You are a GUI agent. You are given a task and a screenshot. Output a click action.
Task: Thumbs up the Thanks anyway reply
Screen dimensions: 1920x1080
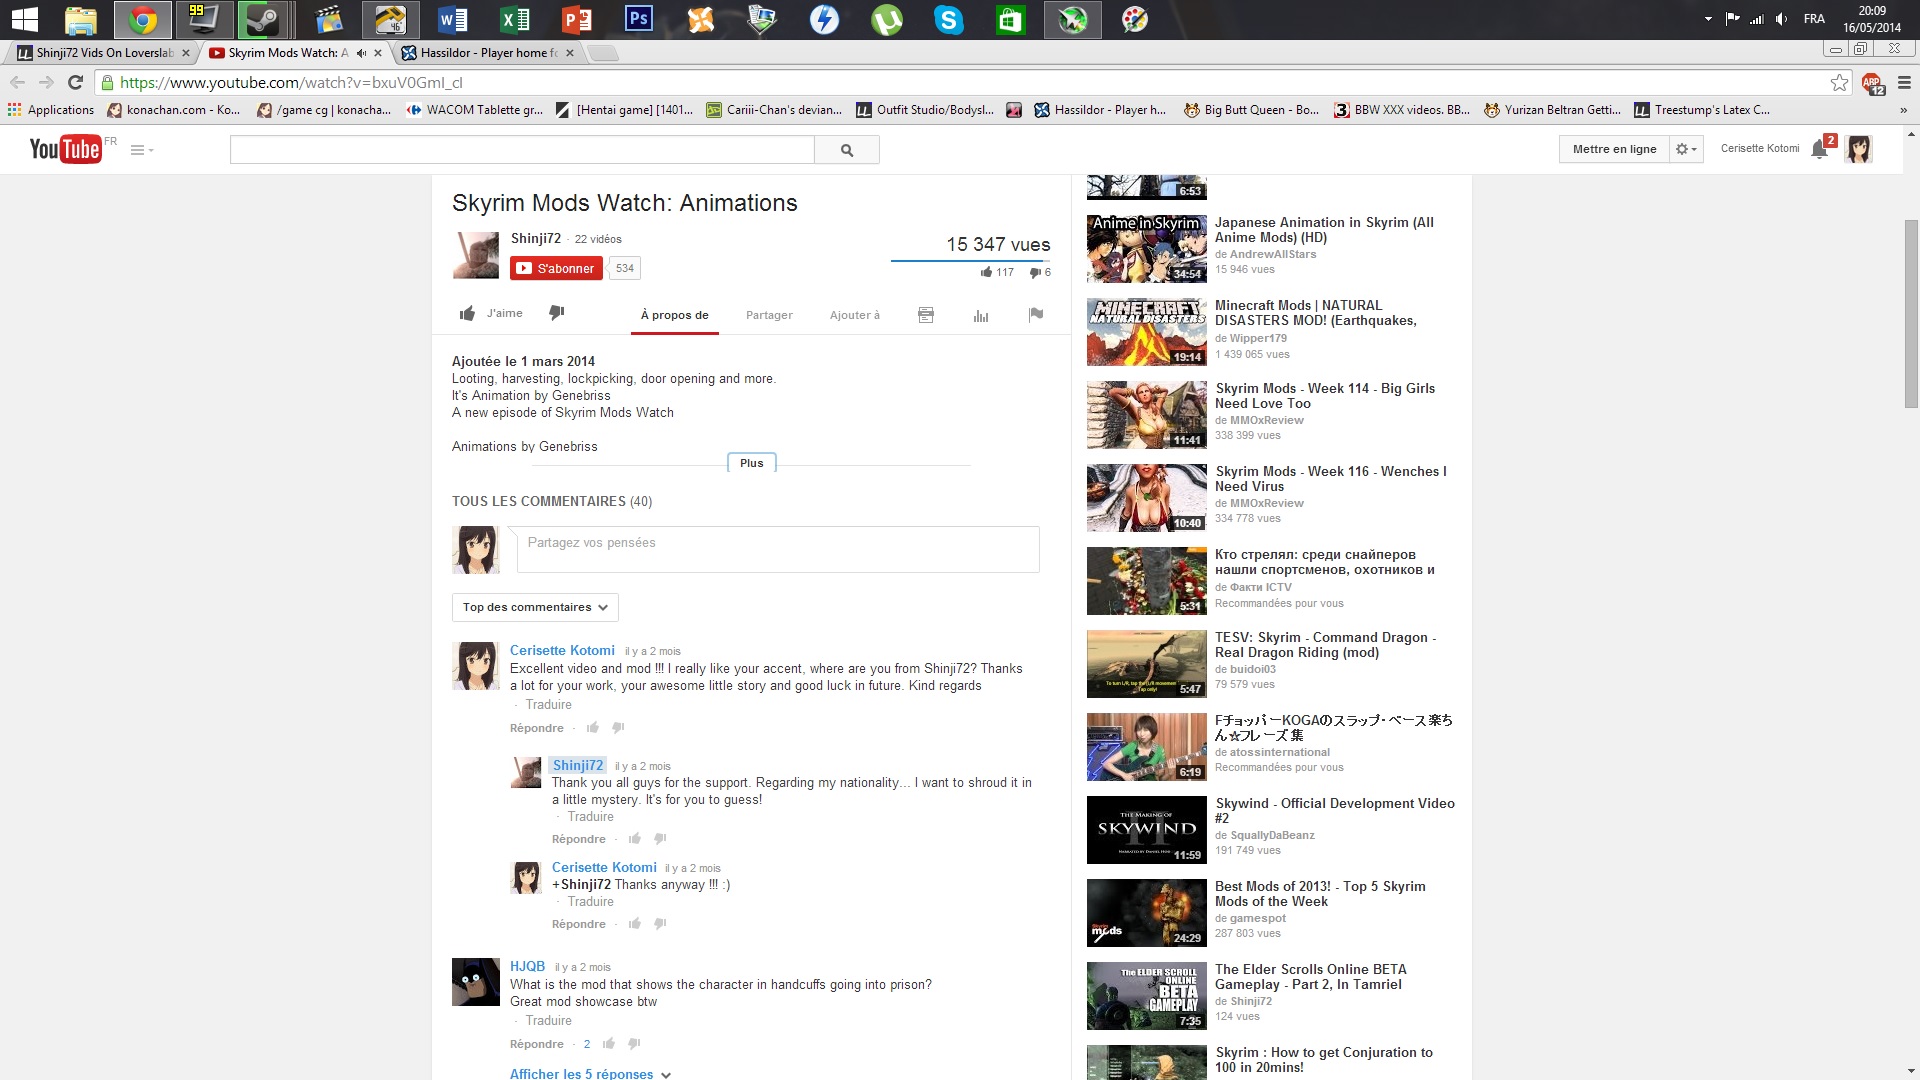(635, 924)
